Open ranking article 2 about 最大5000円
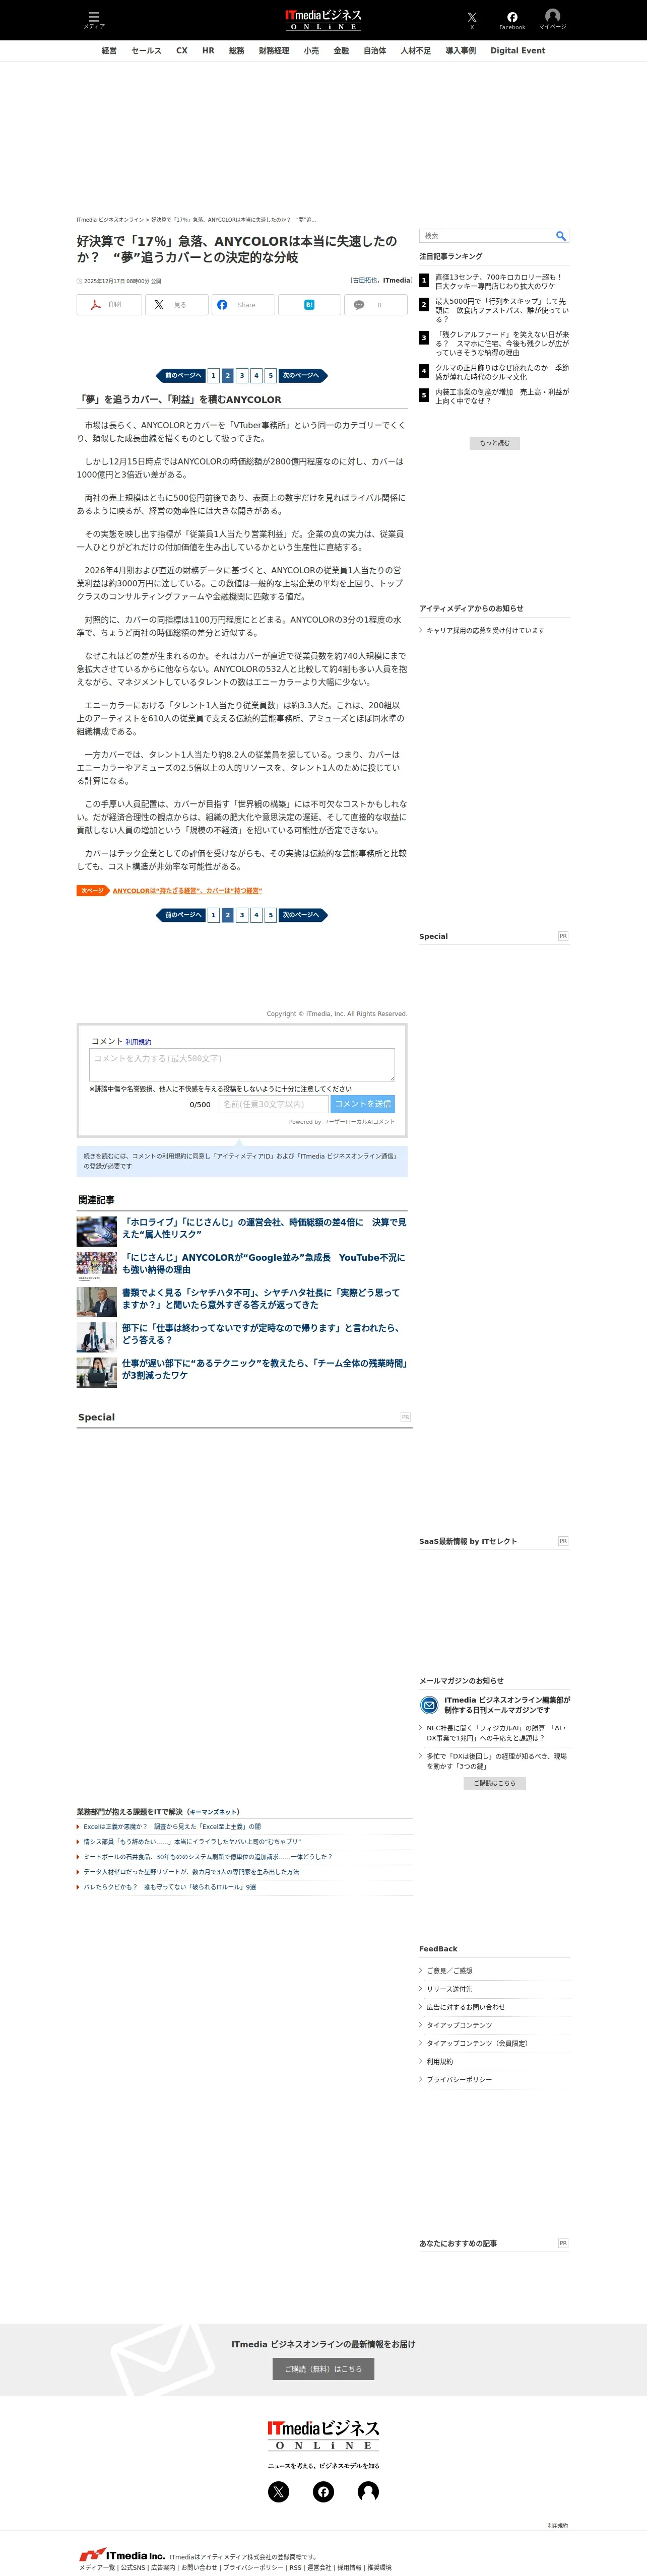 [502, 310]
